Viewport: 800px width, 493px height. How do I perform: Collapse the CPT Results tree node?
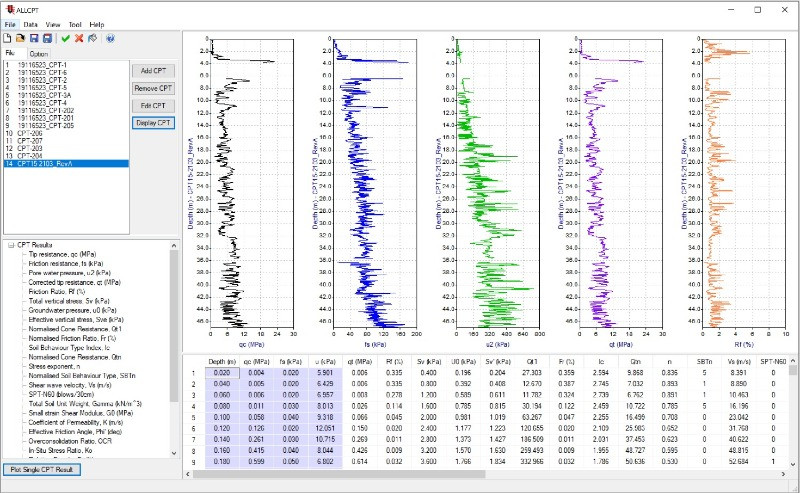[11, 245]
